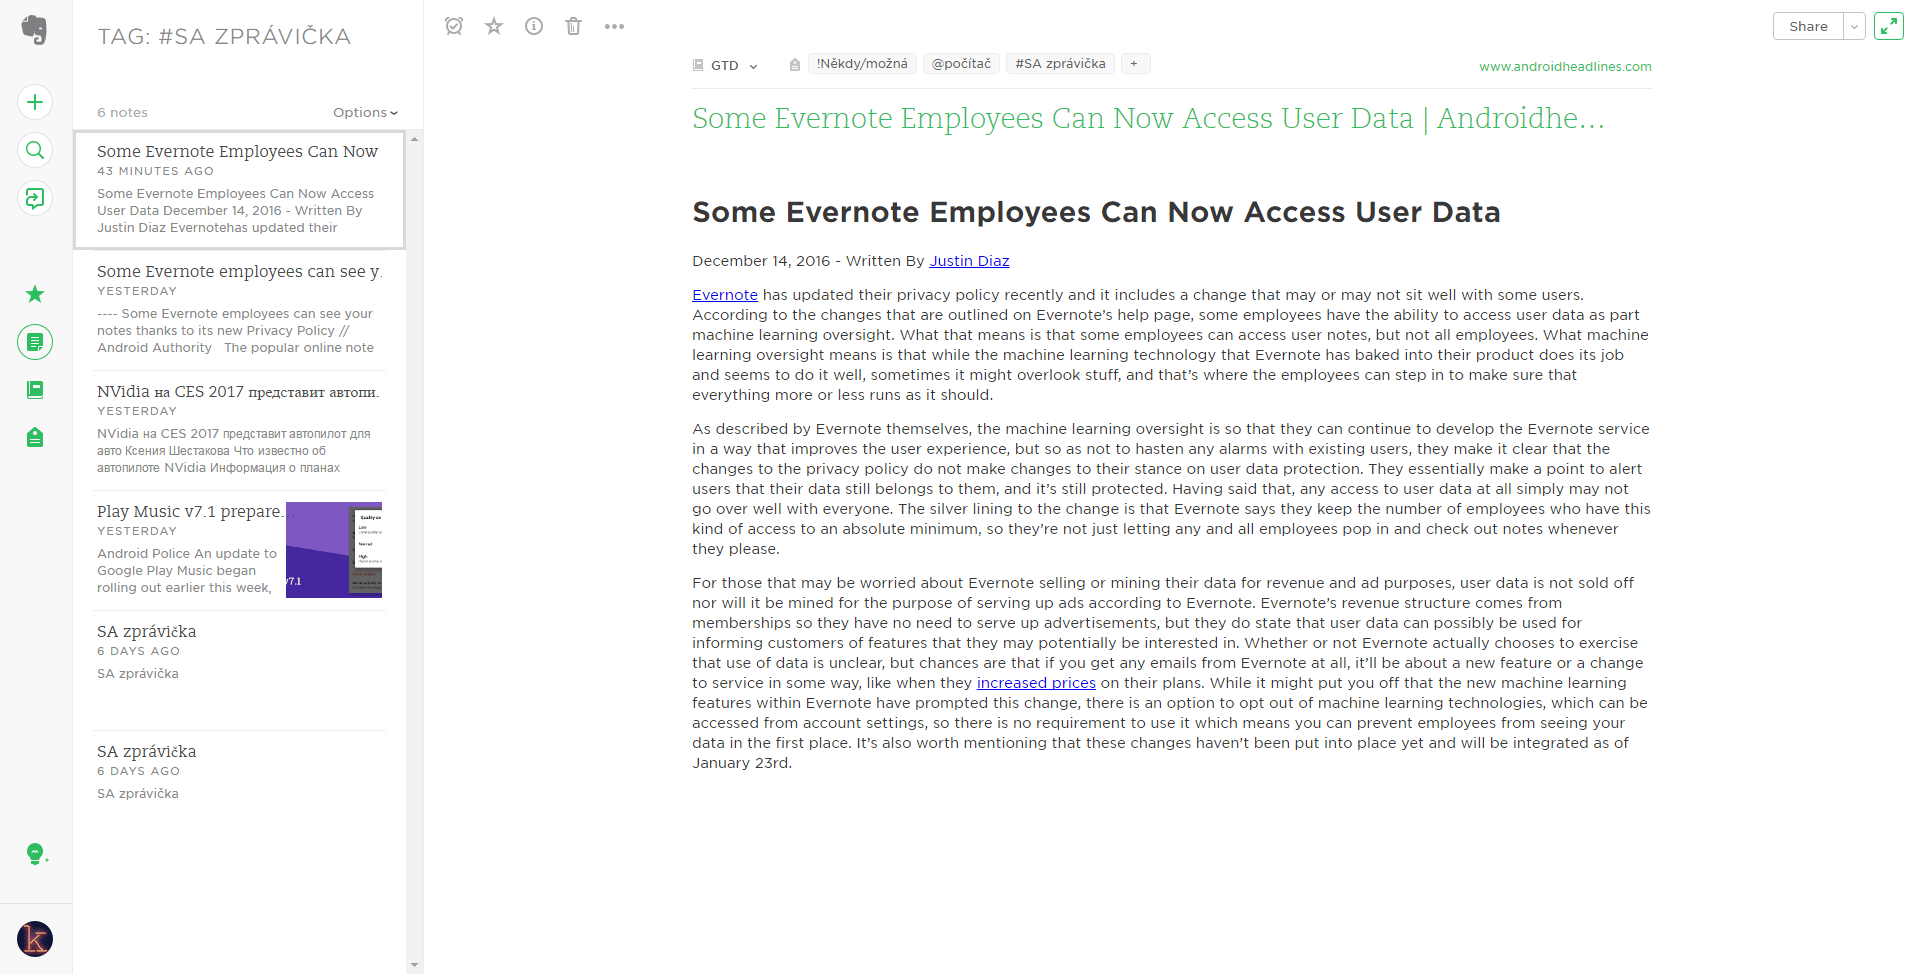Select the @počítač tag
Viewport: 1920px width, 974px height.
961,64
